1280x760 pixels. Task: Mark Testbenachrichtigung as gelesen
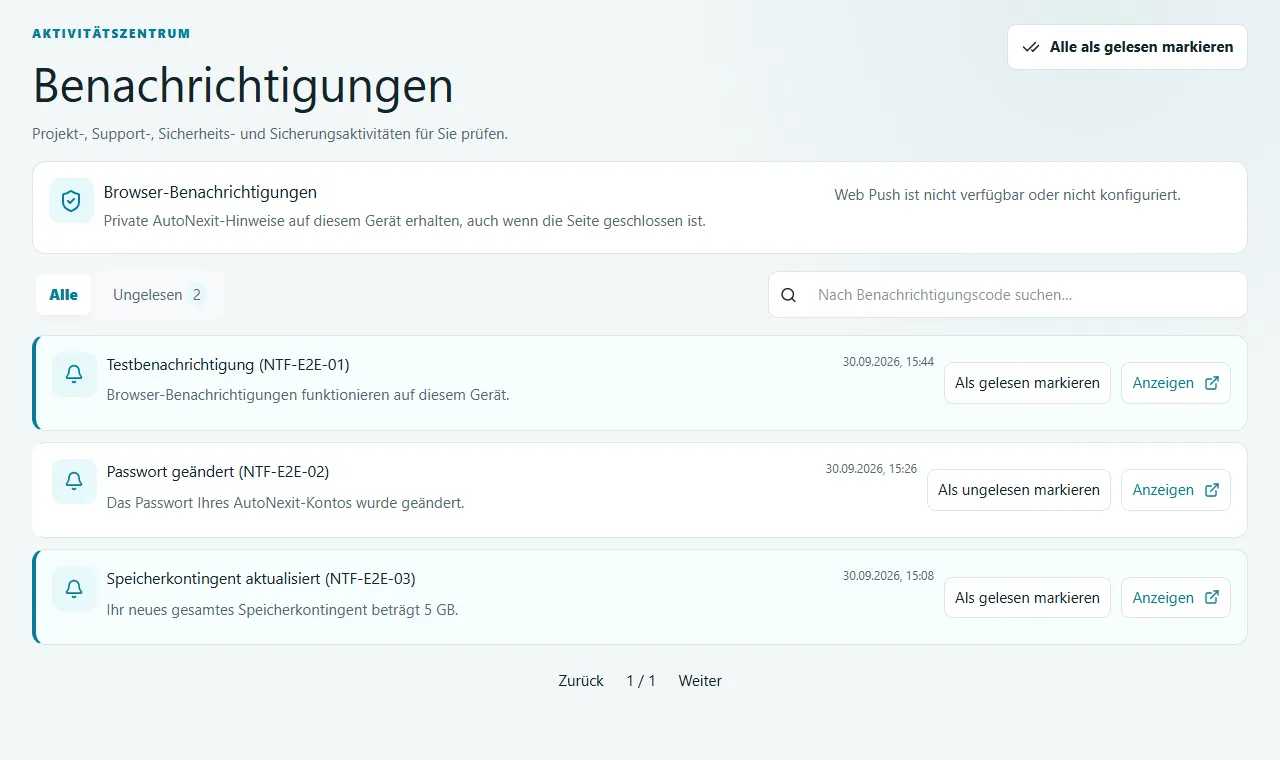(x=1027, y=383)
